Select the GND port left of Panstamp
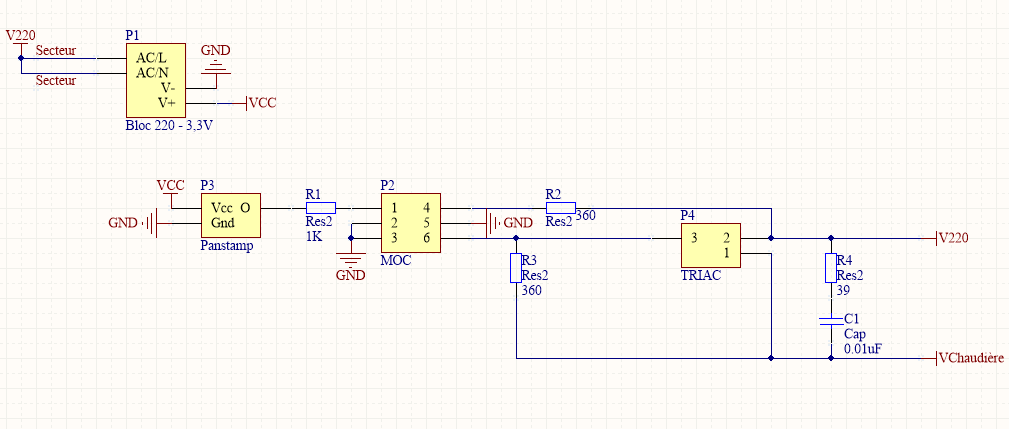The width and height of the screenshot is (1009, 429). [x=128, y=222]
